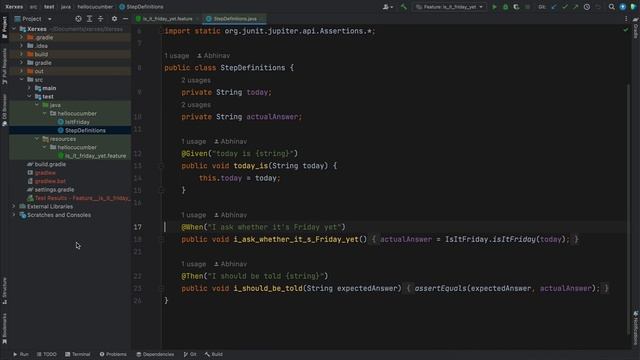Push commits with the Git arrow
The height and width of the screenshot is (360, 640).
tap(576, 7)
